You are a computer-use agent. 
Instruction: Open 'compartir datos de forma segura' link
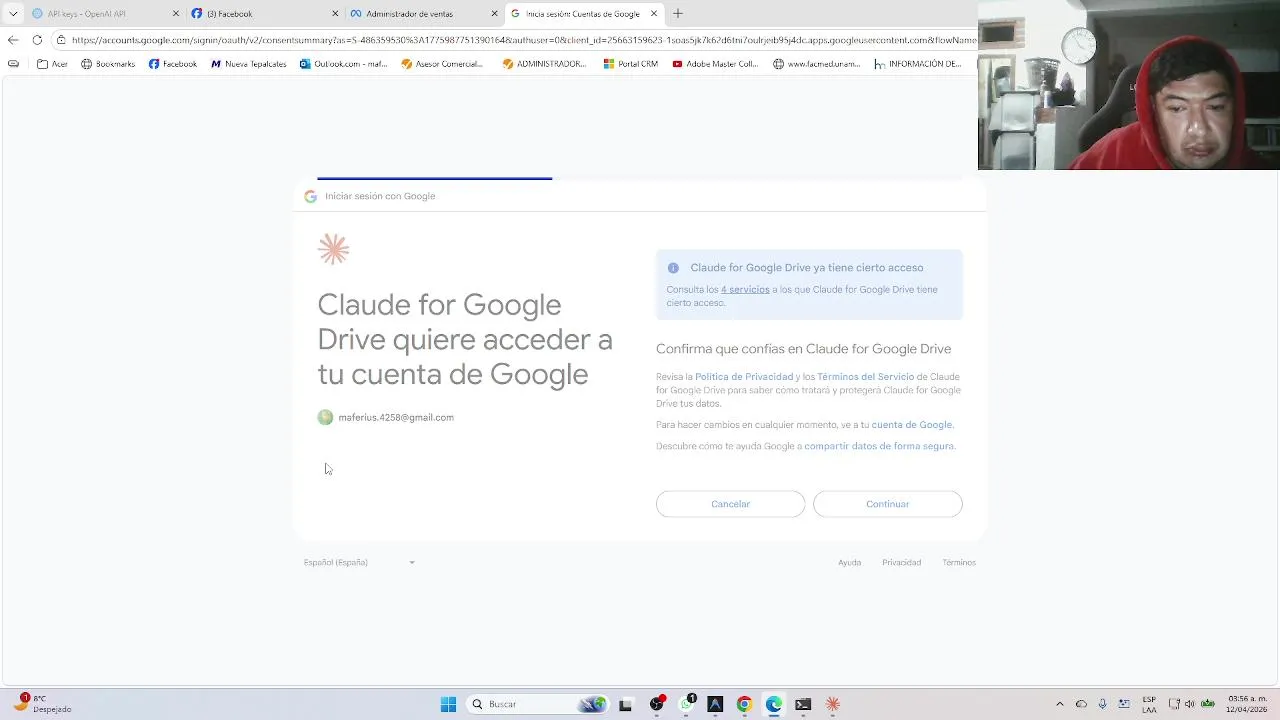coord(879,446)
